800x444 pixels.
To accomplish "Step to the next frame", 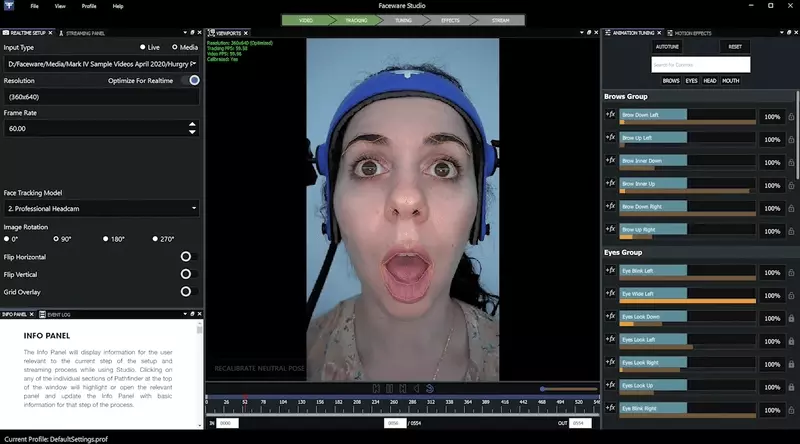I will 403,389.
